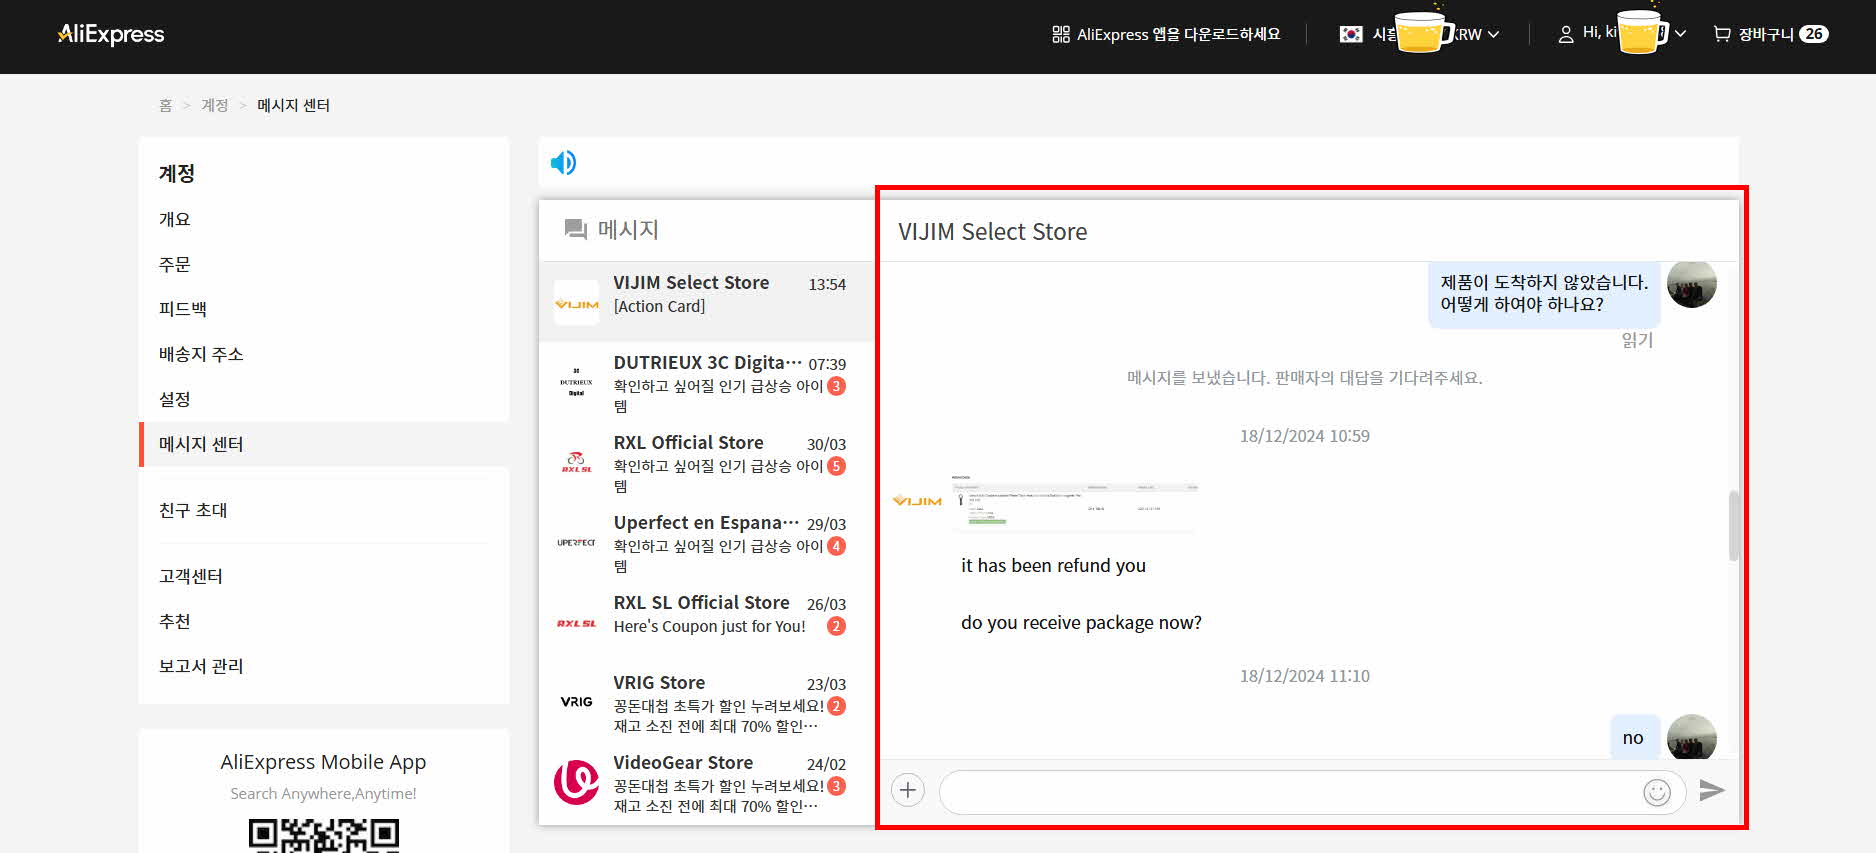This screenshot has height=853, width=1876.
Task: Click the mobile app QR code image
Action: (x=323, y=835)
